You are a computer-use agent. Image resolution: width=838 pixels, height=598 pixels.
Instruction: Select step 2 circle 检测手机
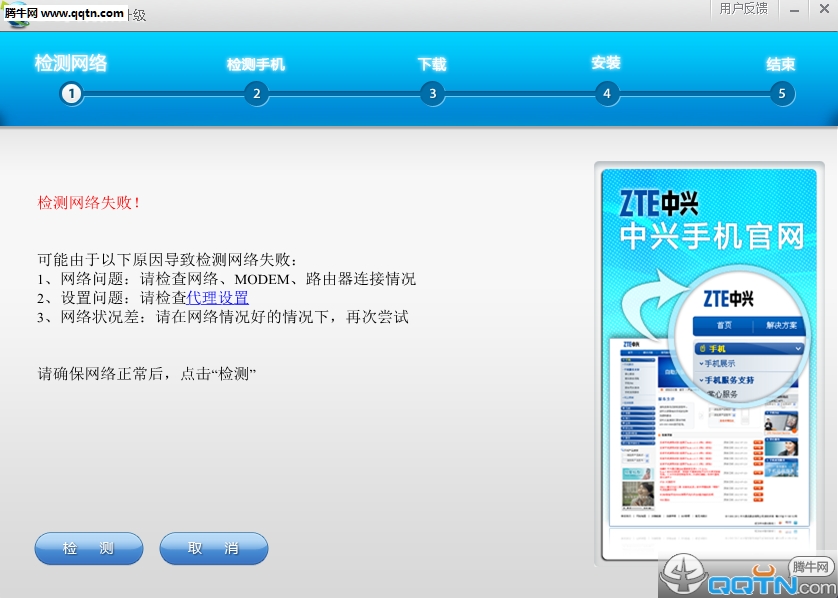(257, 94)
